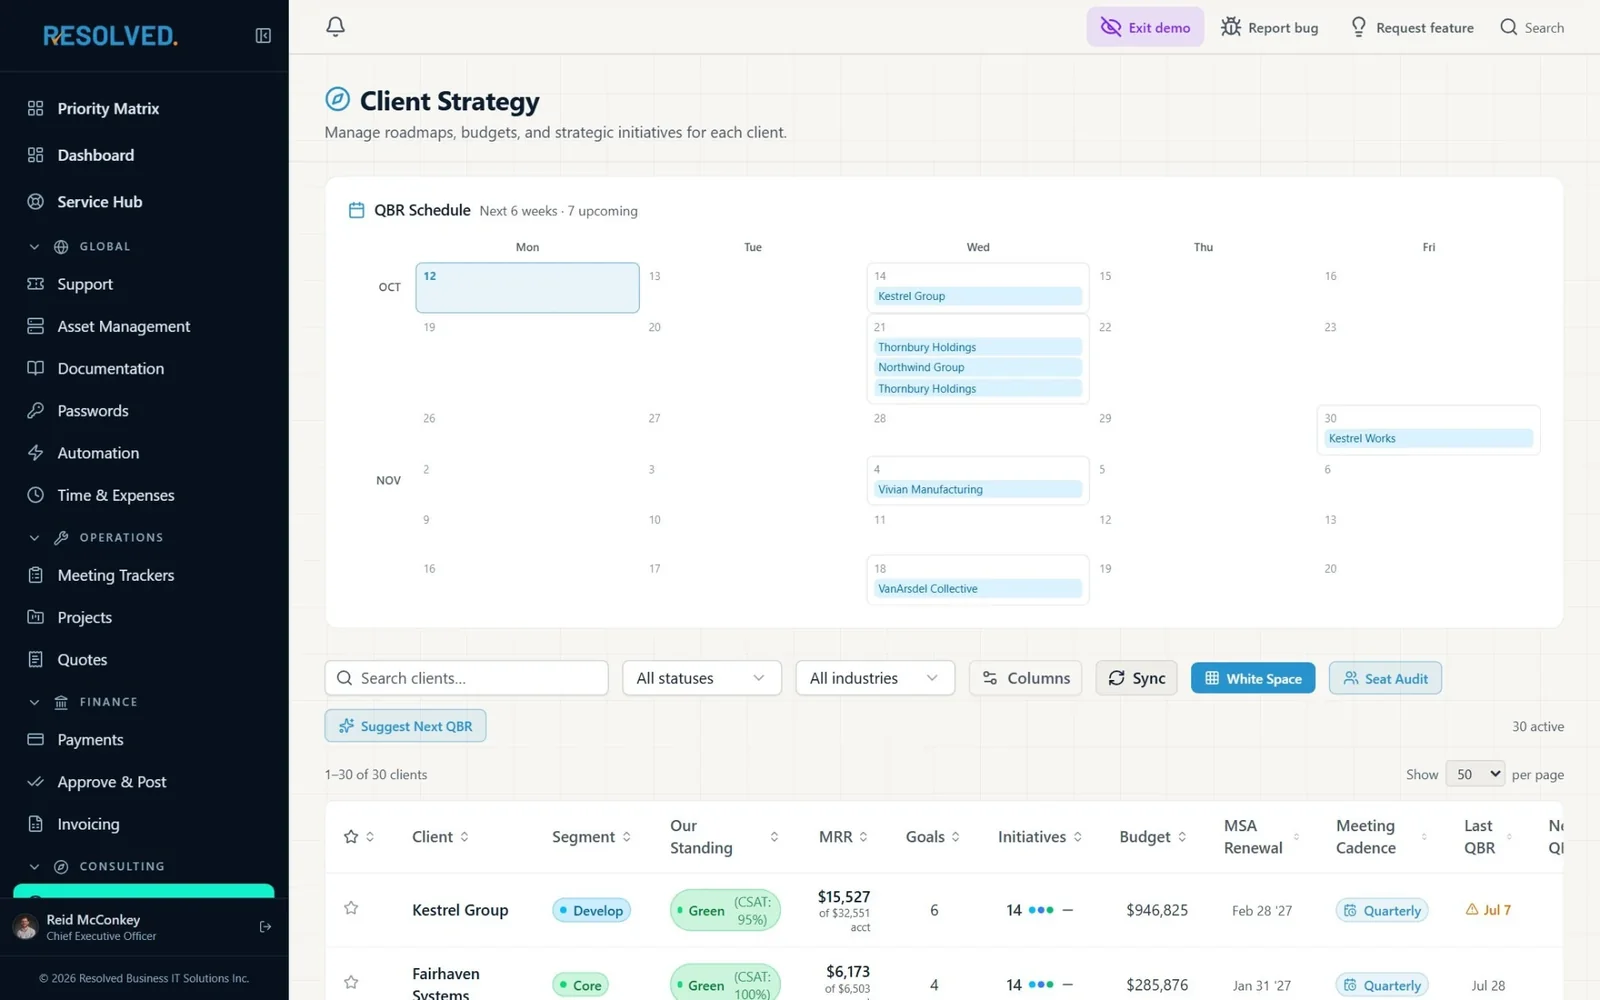Click the Time & Expenses clock icon
This screenshot has width=1600, height=1000.
(36, 495)
